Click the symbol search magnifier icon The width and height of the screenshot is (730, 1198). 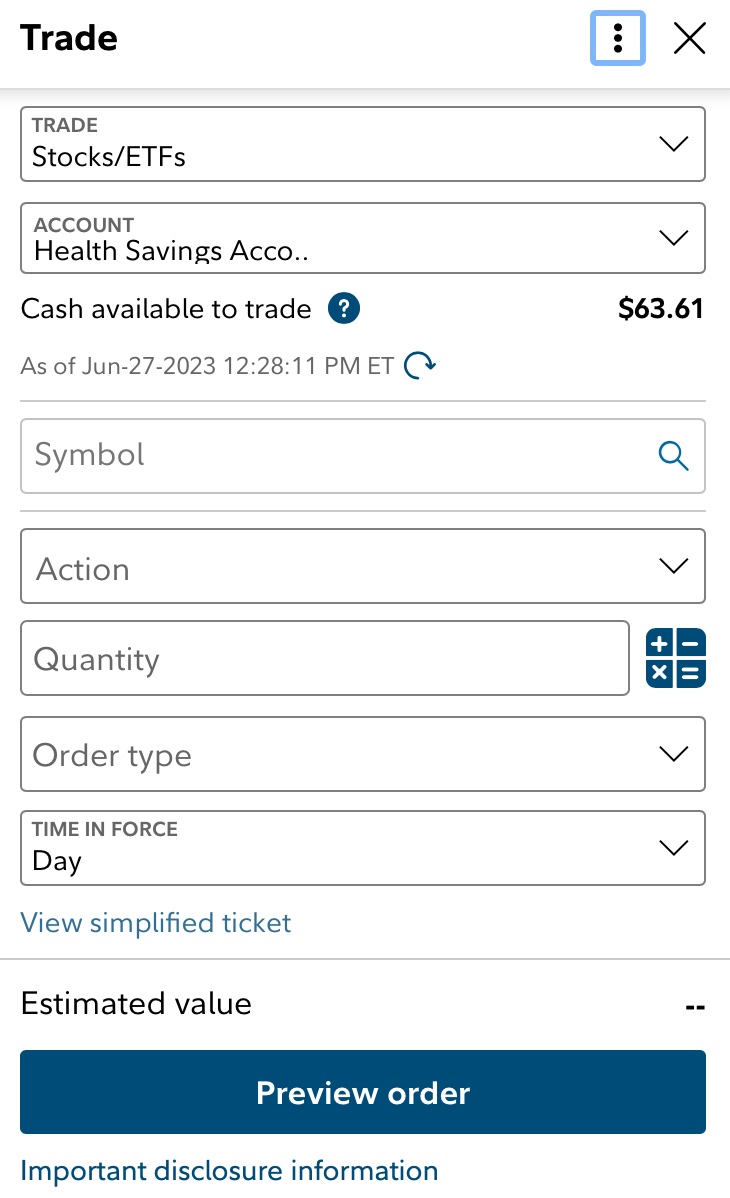point(674,456)
